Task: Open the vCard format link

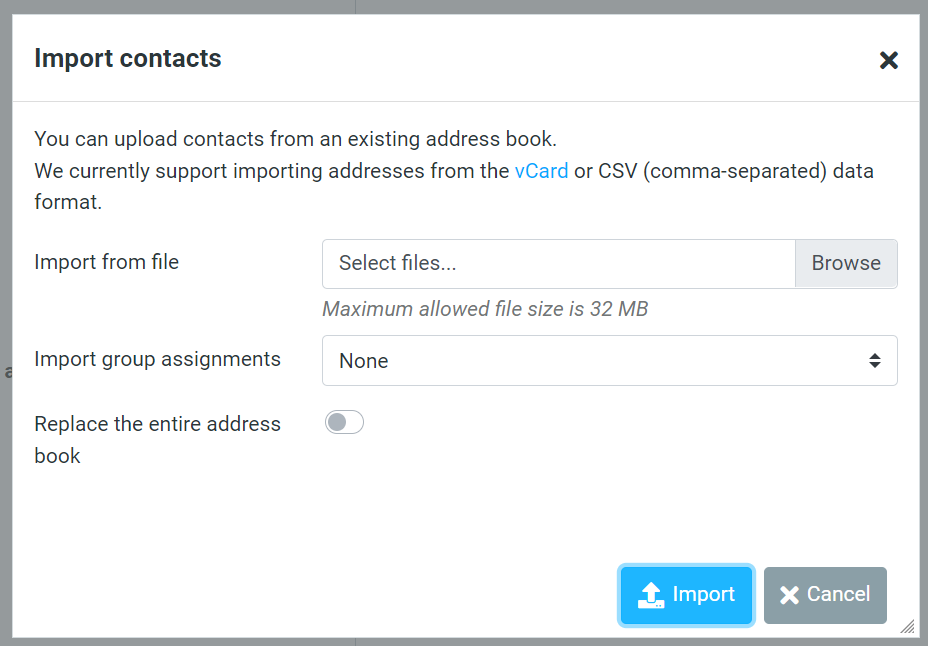Action: coord(541,171)
